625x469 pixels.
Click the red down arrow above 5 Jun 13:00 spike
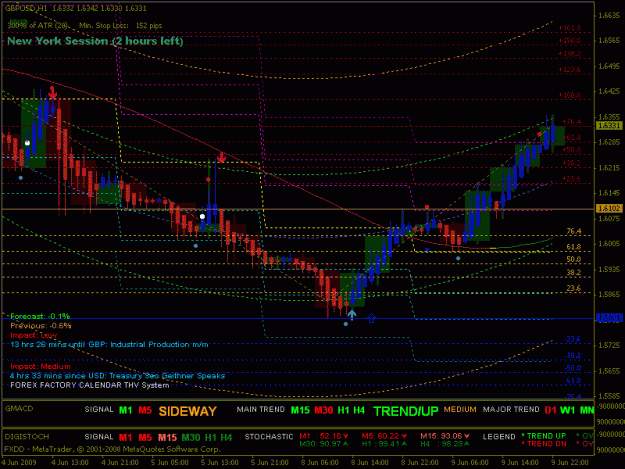pos(221,157)
